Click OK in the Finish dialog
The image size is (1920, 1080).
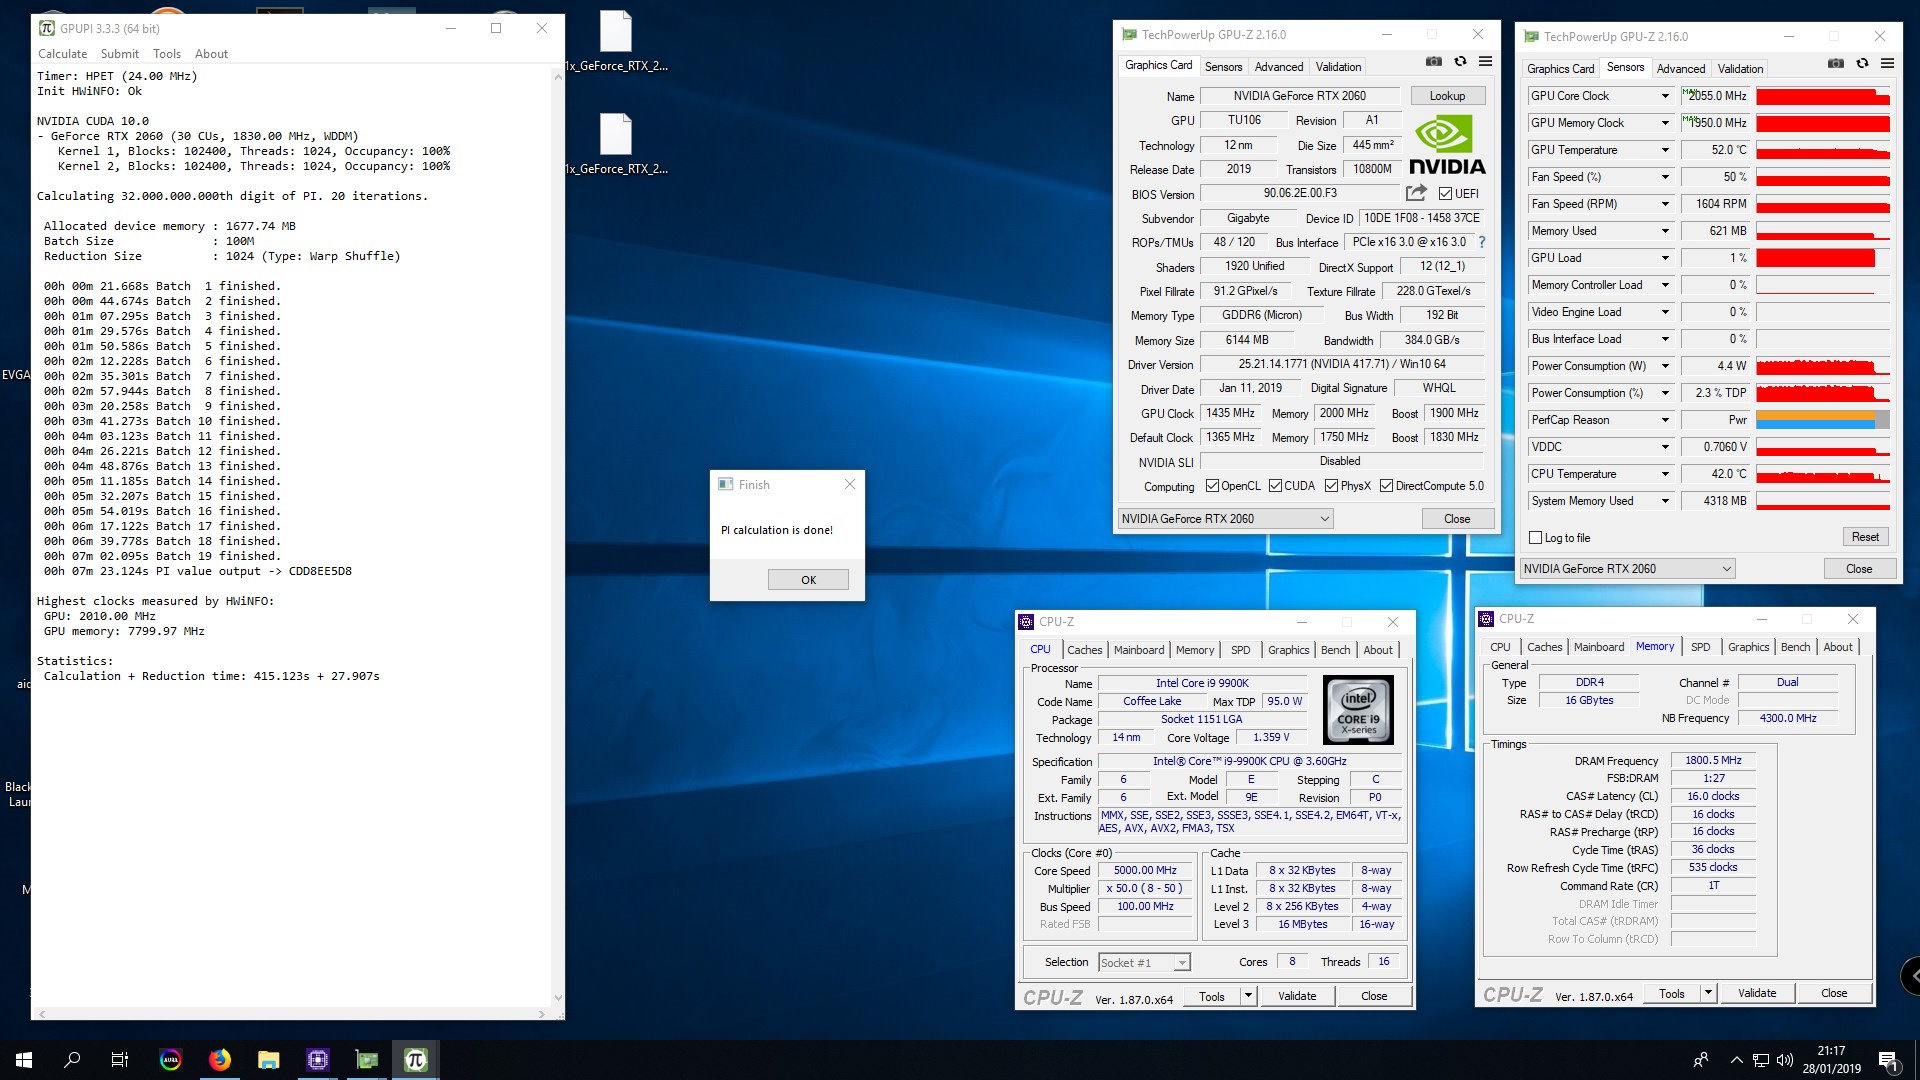pyautogui.click(x=808, y=580)
